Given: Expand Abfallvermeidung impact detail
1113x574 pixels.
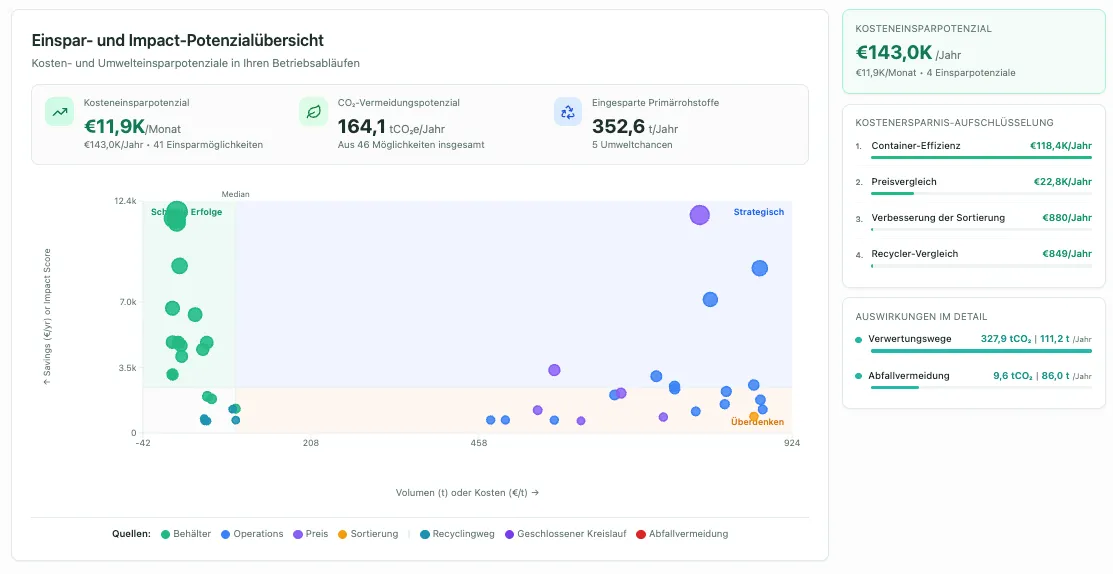Looking at the screenshot, I should (973, 379).
